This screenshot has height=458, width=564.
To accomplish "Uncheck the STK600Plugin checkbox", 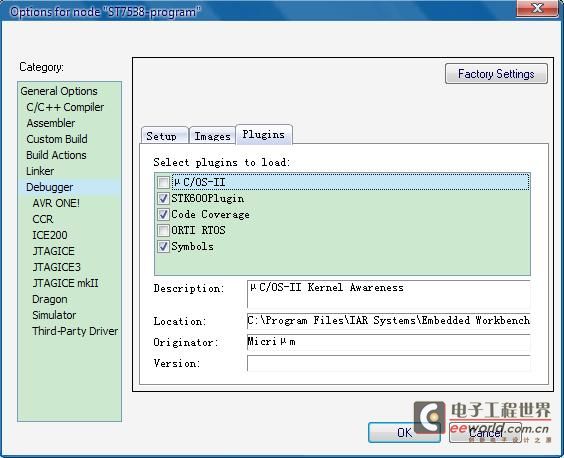I will coord(163,198).
